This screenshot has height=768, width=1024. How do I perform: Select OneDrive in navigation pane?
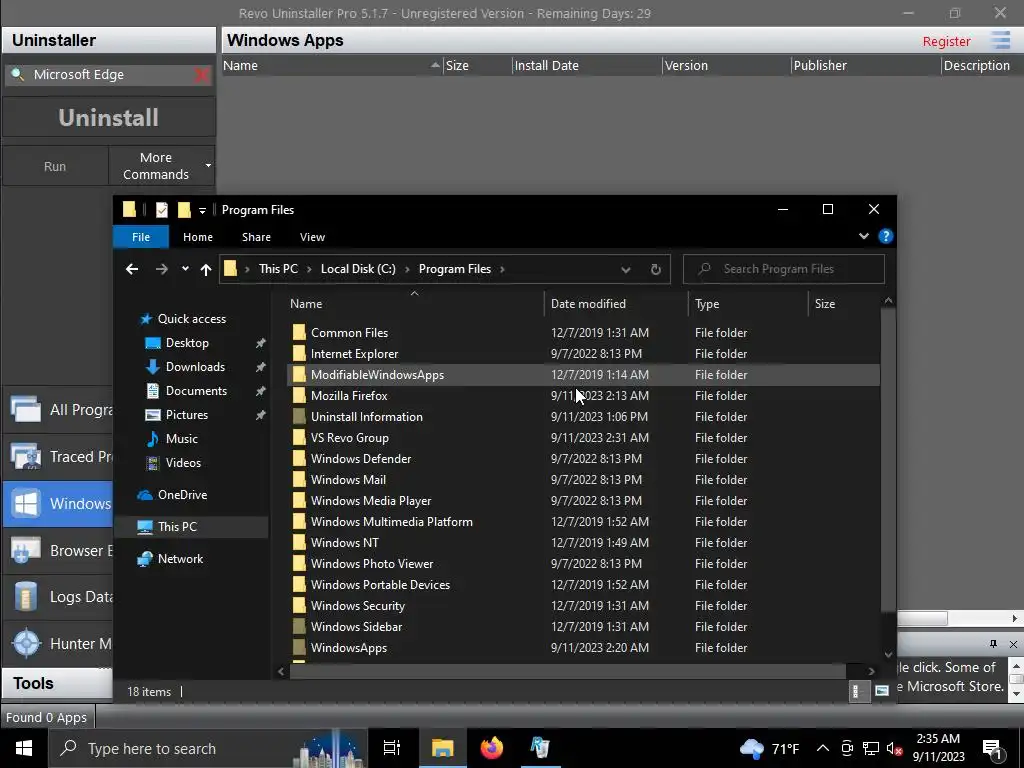[182, 495]
